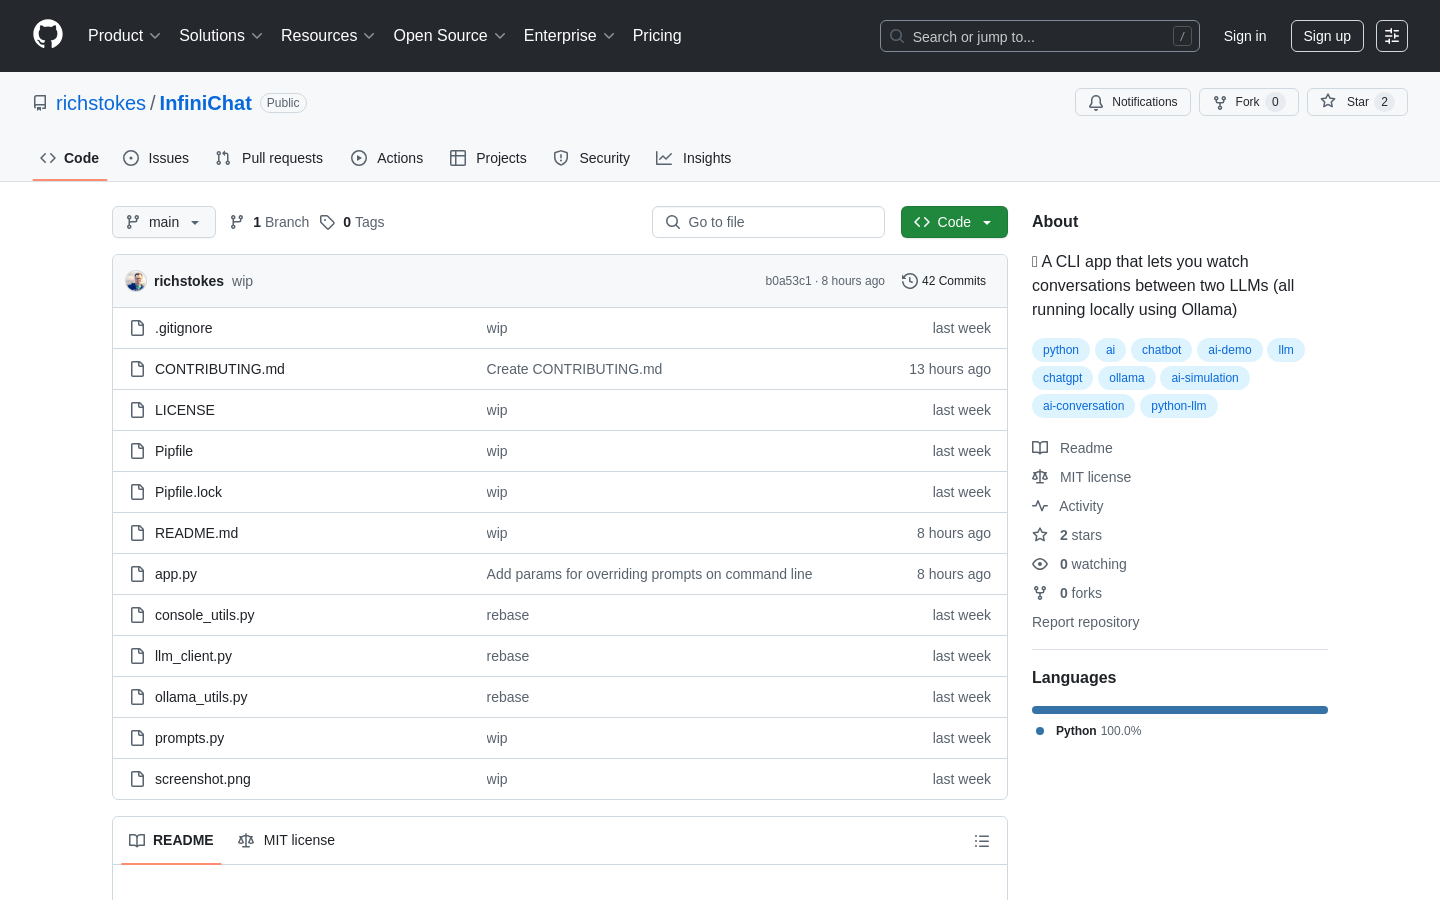
Task: Click the richstokes avatar image
Action: click(136, 281)
